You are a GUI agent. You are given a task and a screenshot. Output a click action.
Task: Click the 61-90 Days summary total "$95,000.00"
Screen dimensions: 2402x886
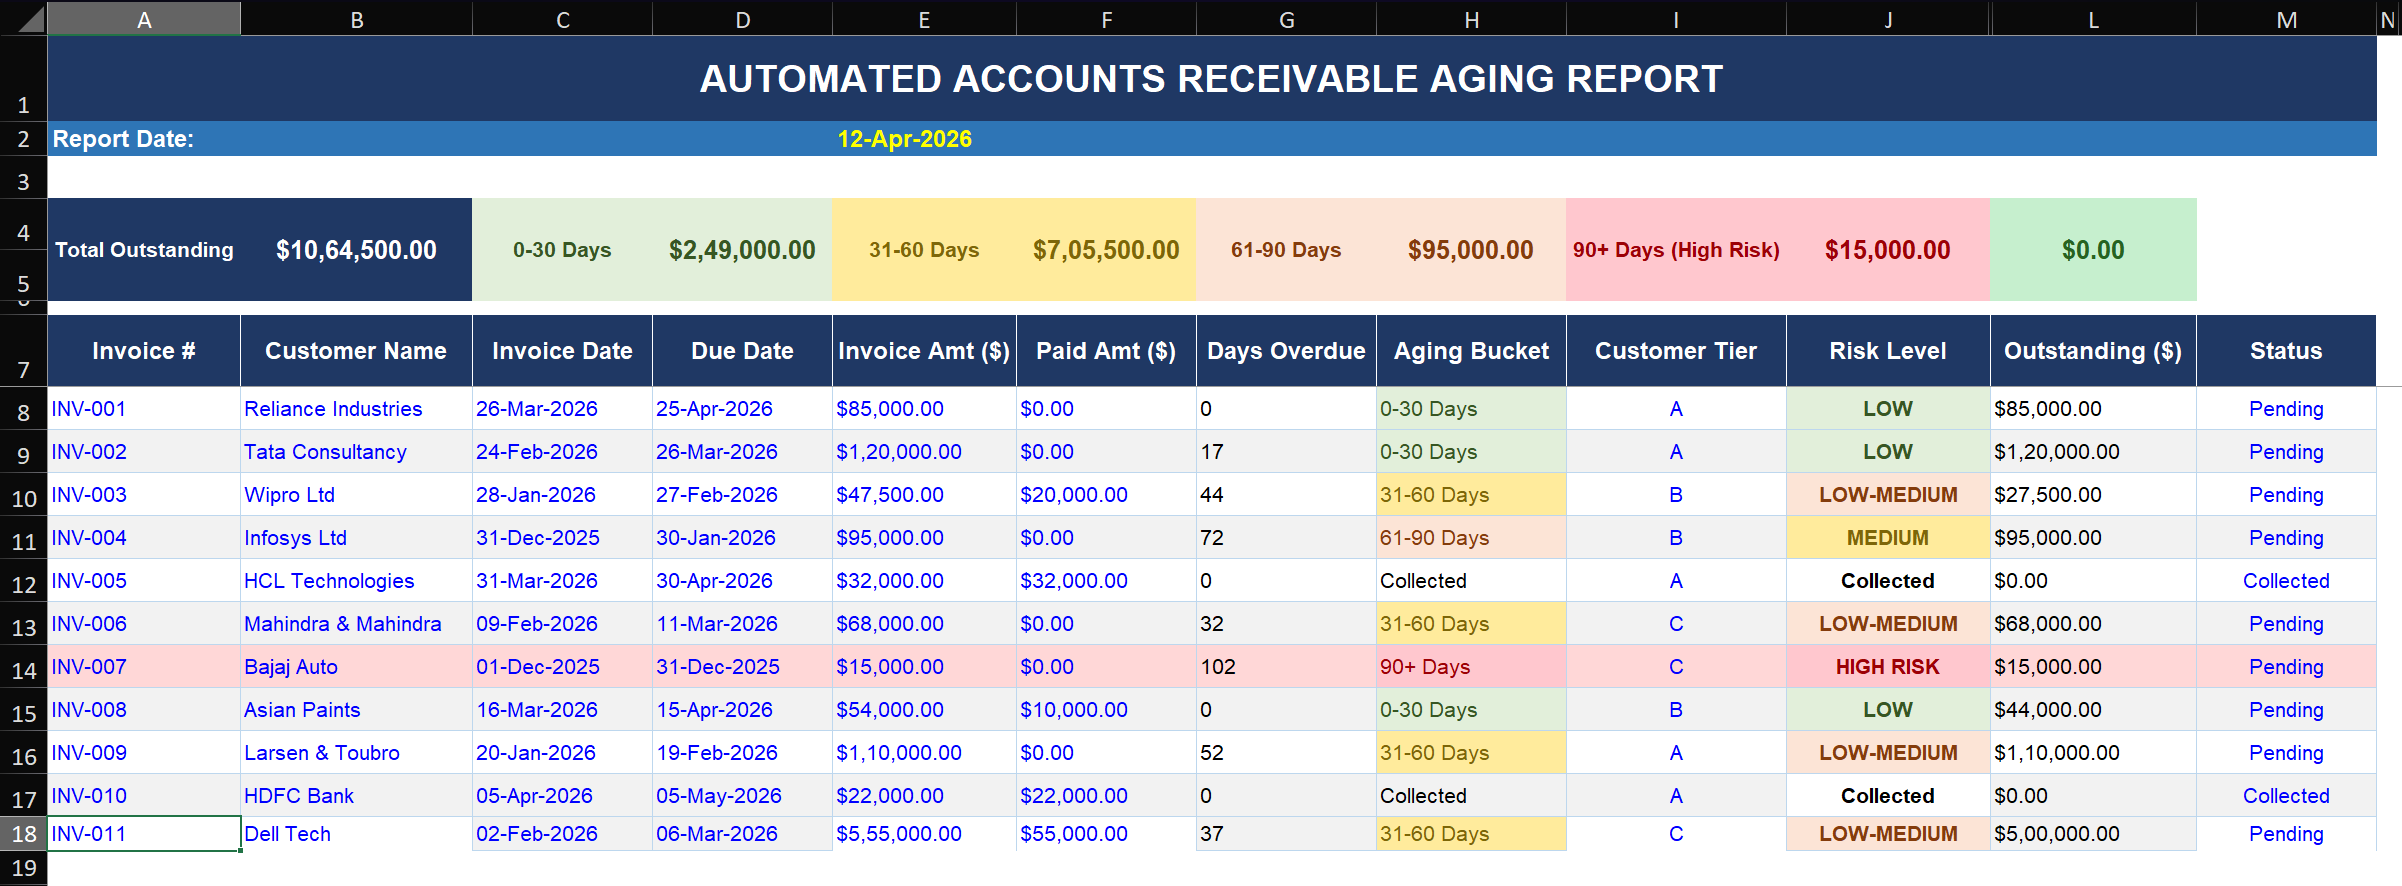pos(1470,250)
